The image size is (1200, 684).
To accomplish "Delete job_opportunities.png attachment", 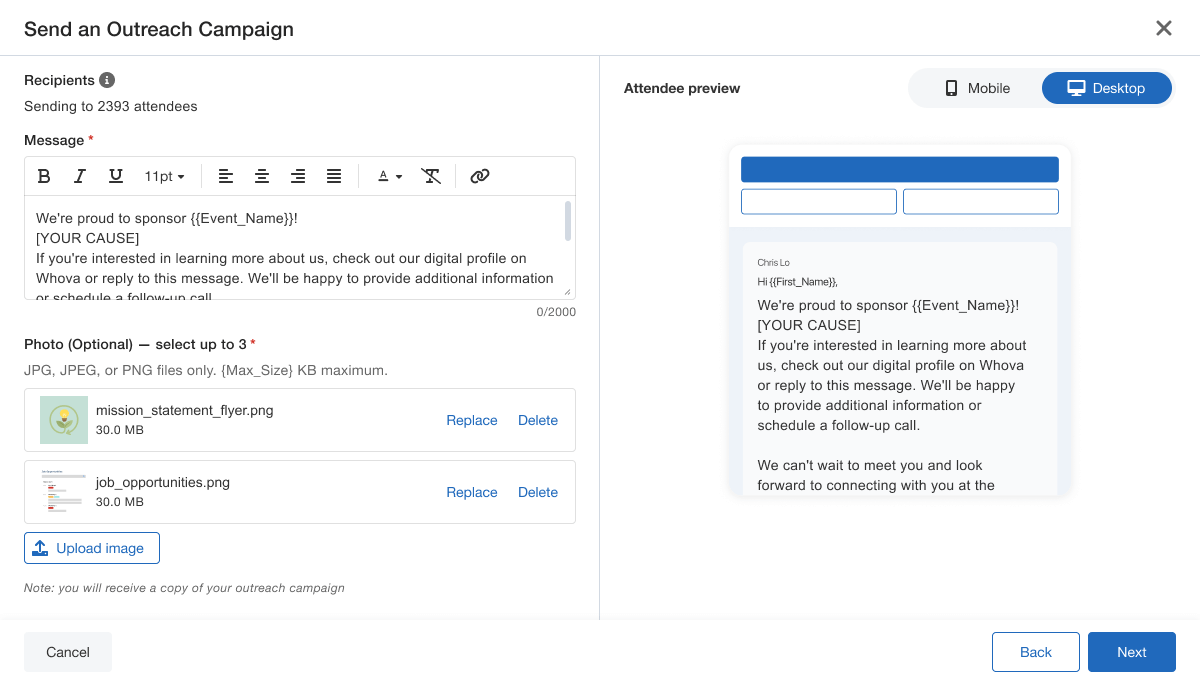I will tap(538, 492).
